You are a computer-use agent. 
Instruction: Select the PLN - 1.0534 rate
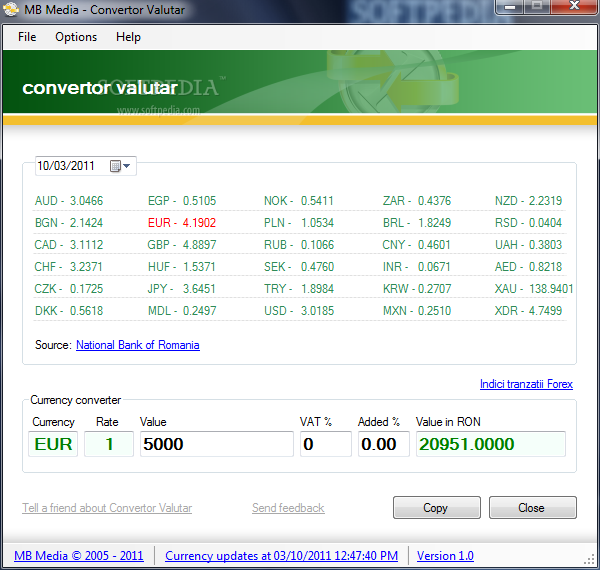click(299, 223)
